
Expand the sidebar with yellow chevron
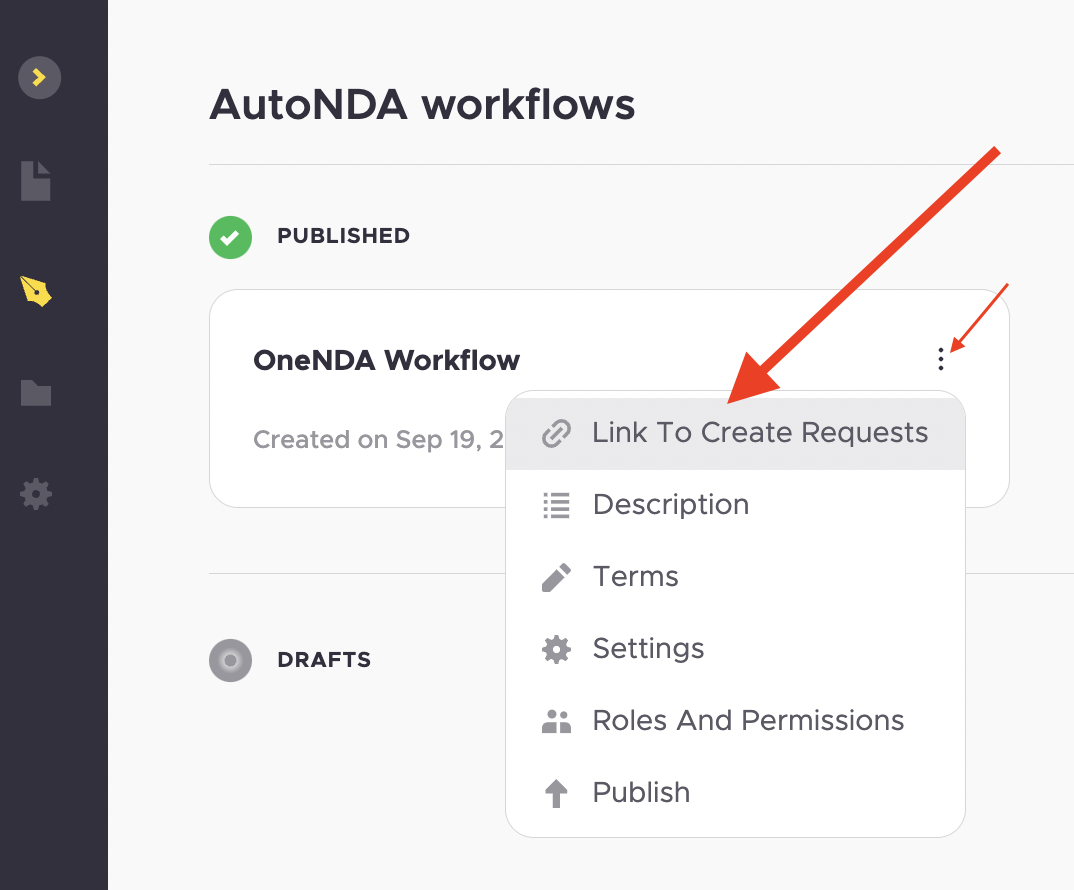39,77
